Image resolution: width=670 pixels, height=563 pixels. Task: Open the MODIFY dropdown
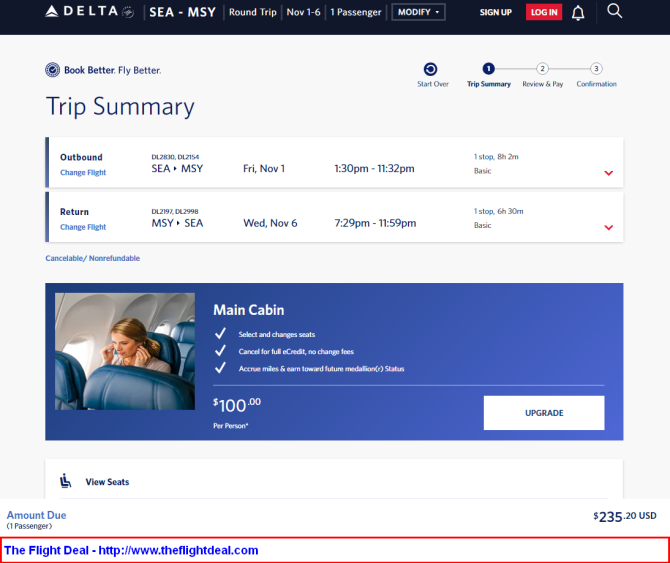coord(418,12)
